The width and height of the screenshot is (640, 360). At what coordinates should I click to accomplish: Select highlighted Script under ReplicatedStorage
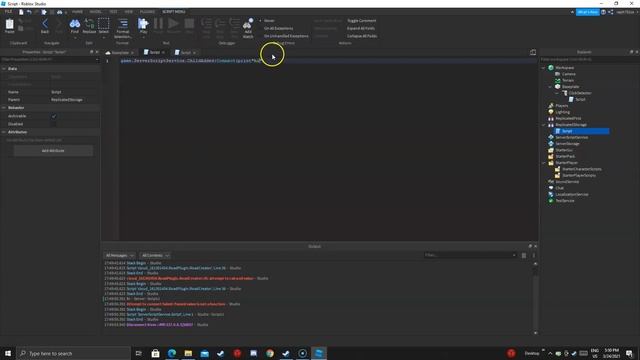coord(567,131)
